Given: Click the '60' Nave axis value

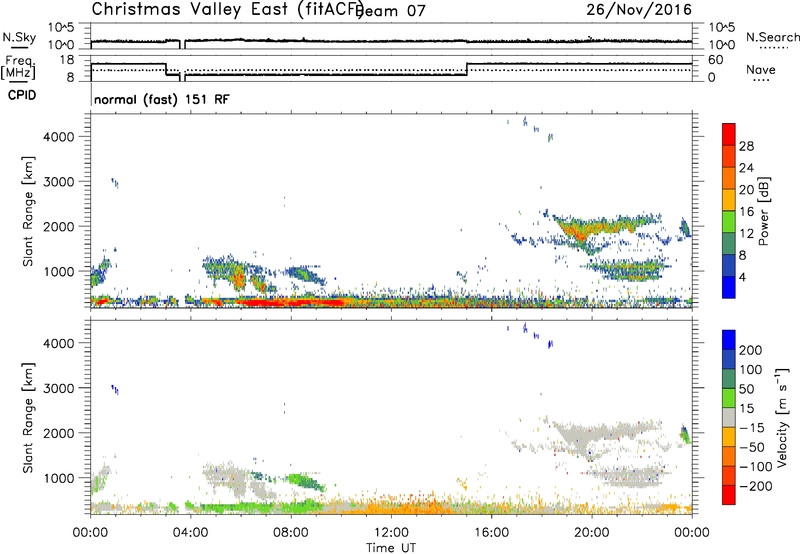Looking at the screenshot, I should click(x=715, y=60).
